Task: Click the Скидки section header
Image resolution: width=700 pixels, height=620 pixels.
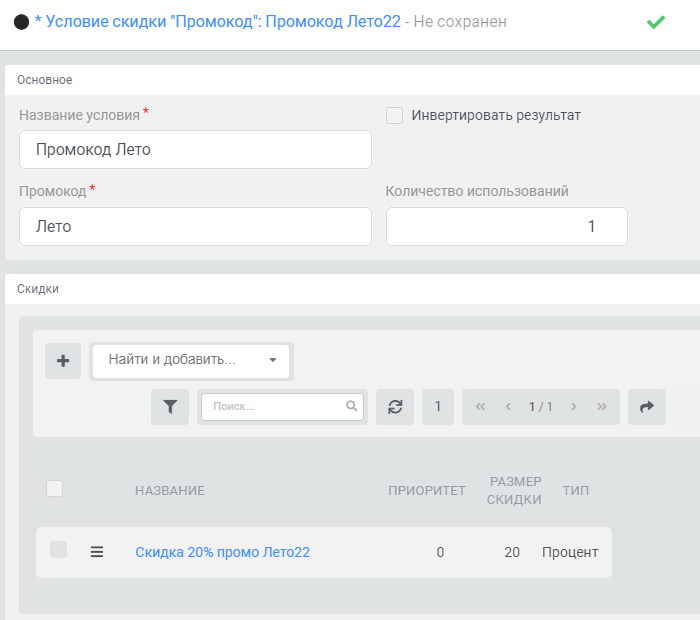Action: 38,289
